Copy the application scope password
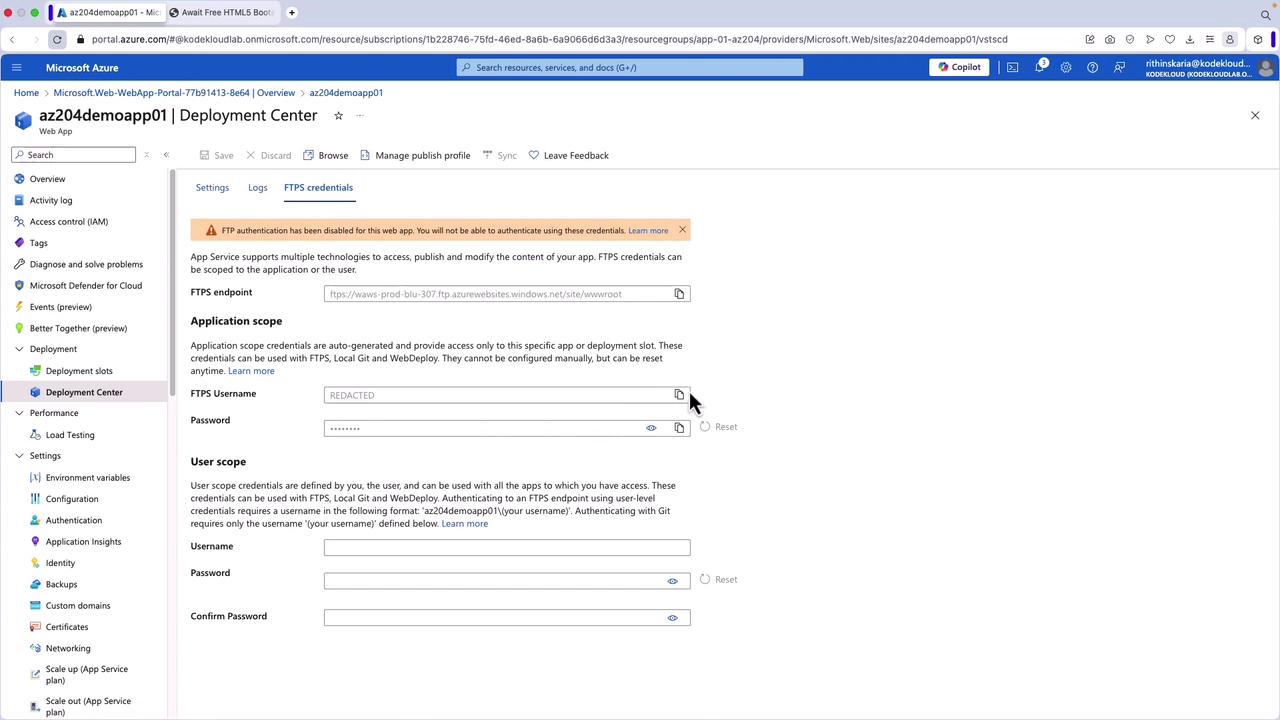Screen dimensions: 1280x720 (679, 428)
